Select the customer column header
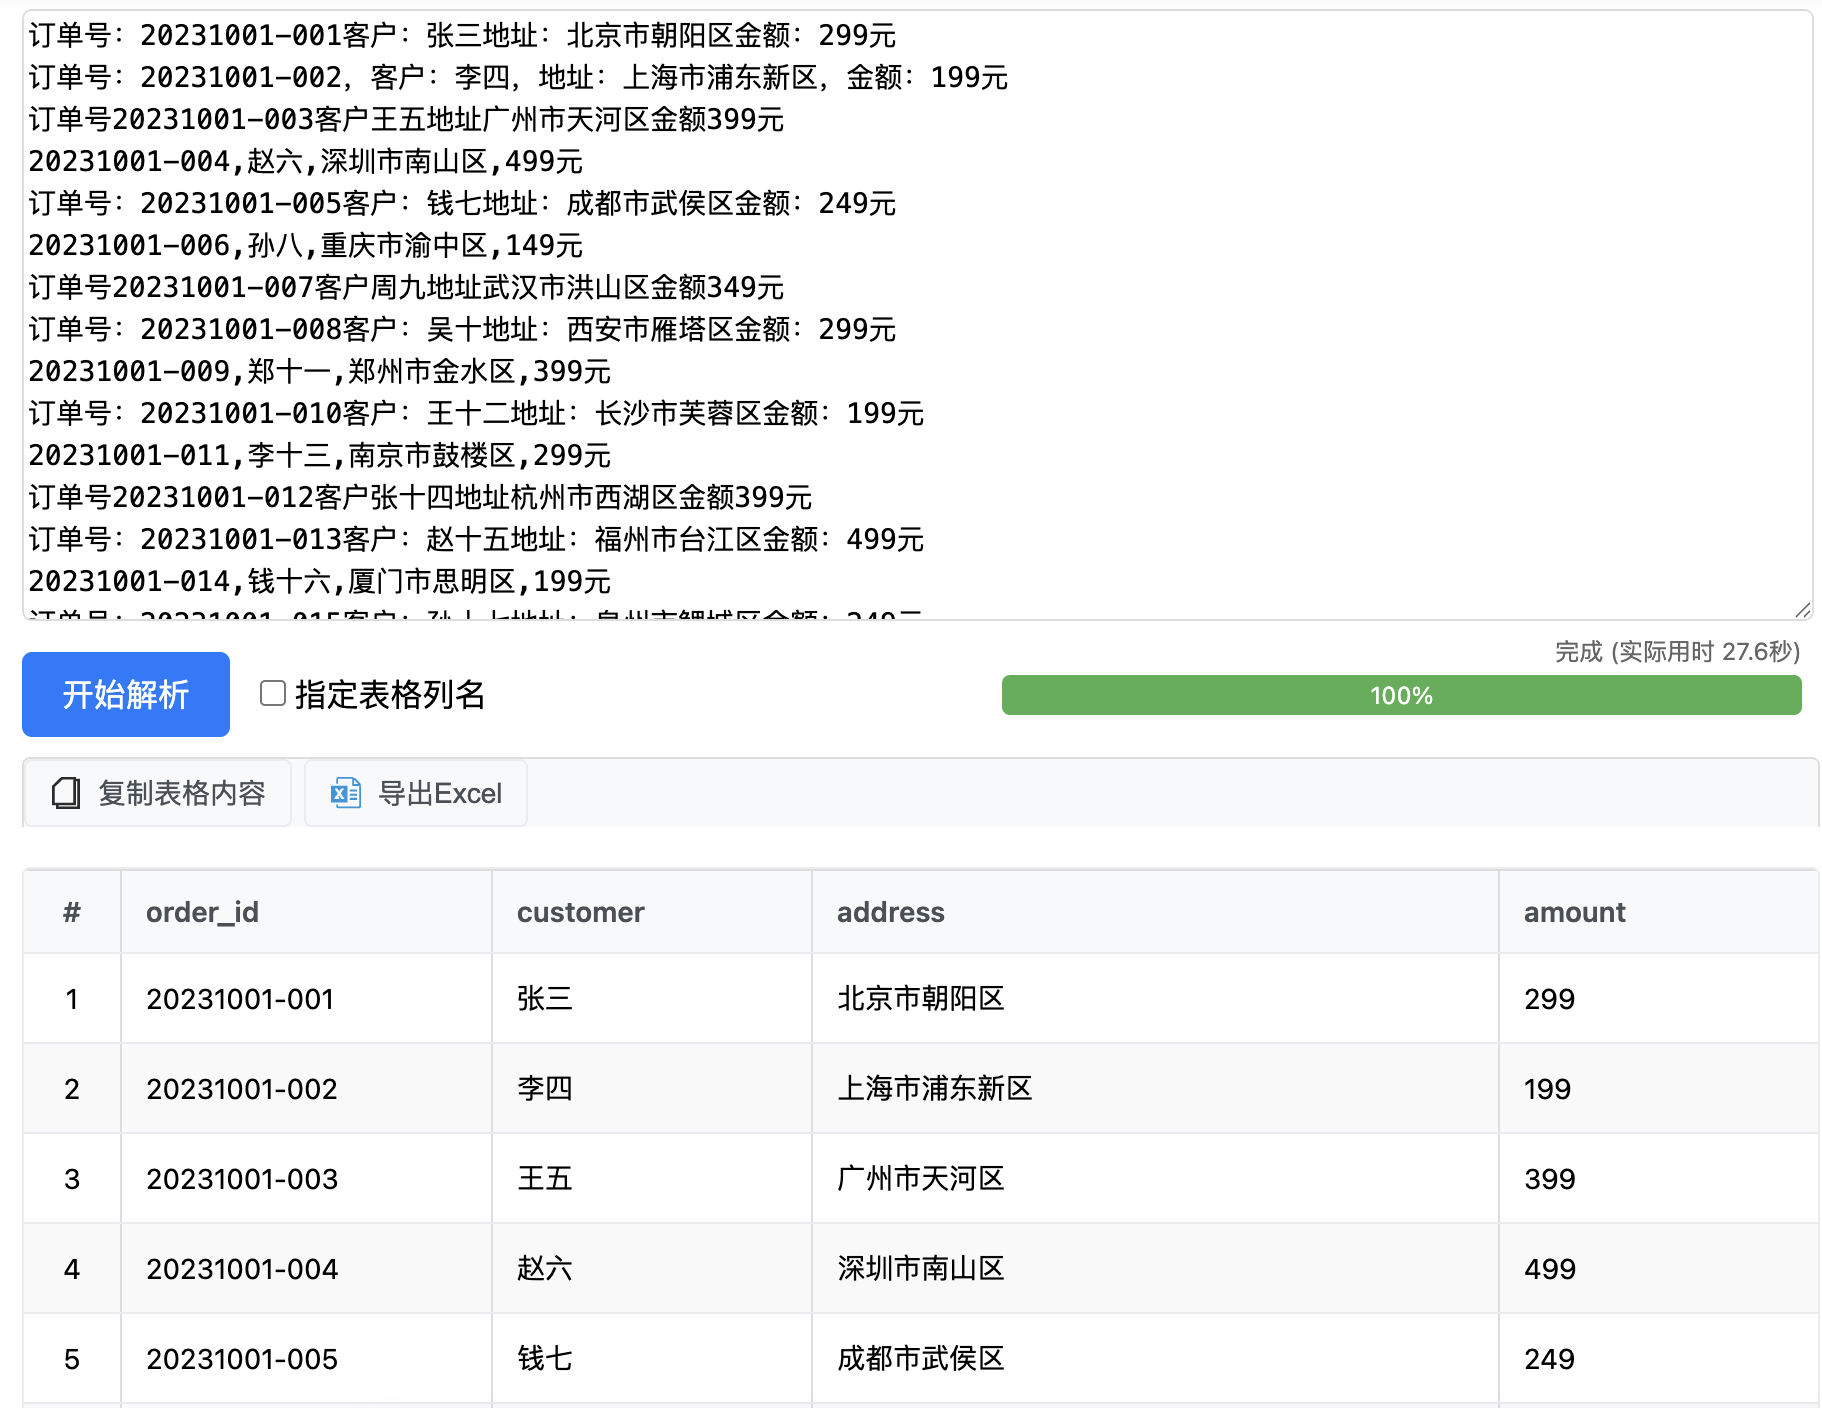 click(580, 911)
